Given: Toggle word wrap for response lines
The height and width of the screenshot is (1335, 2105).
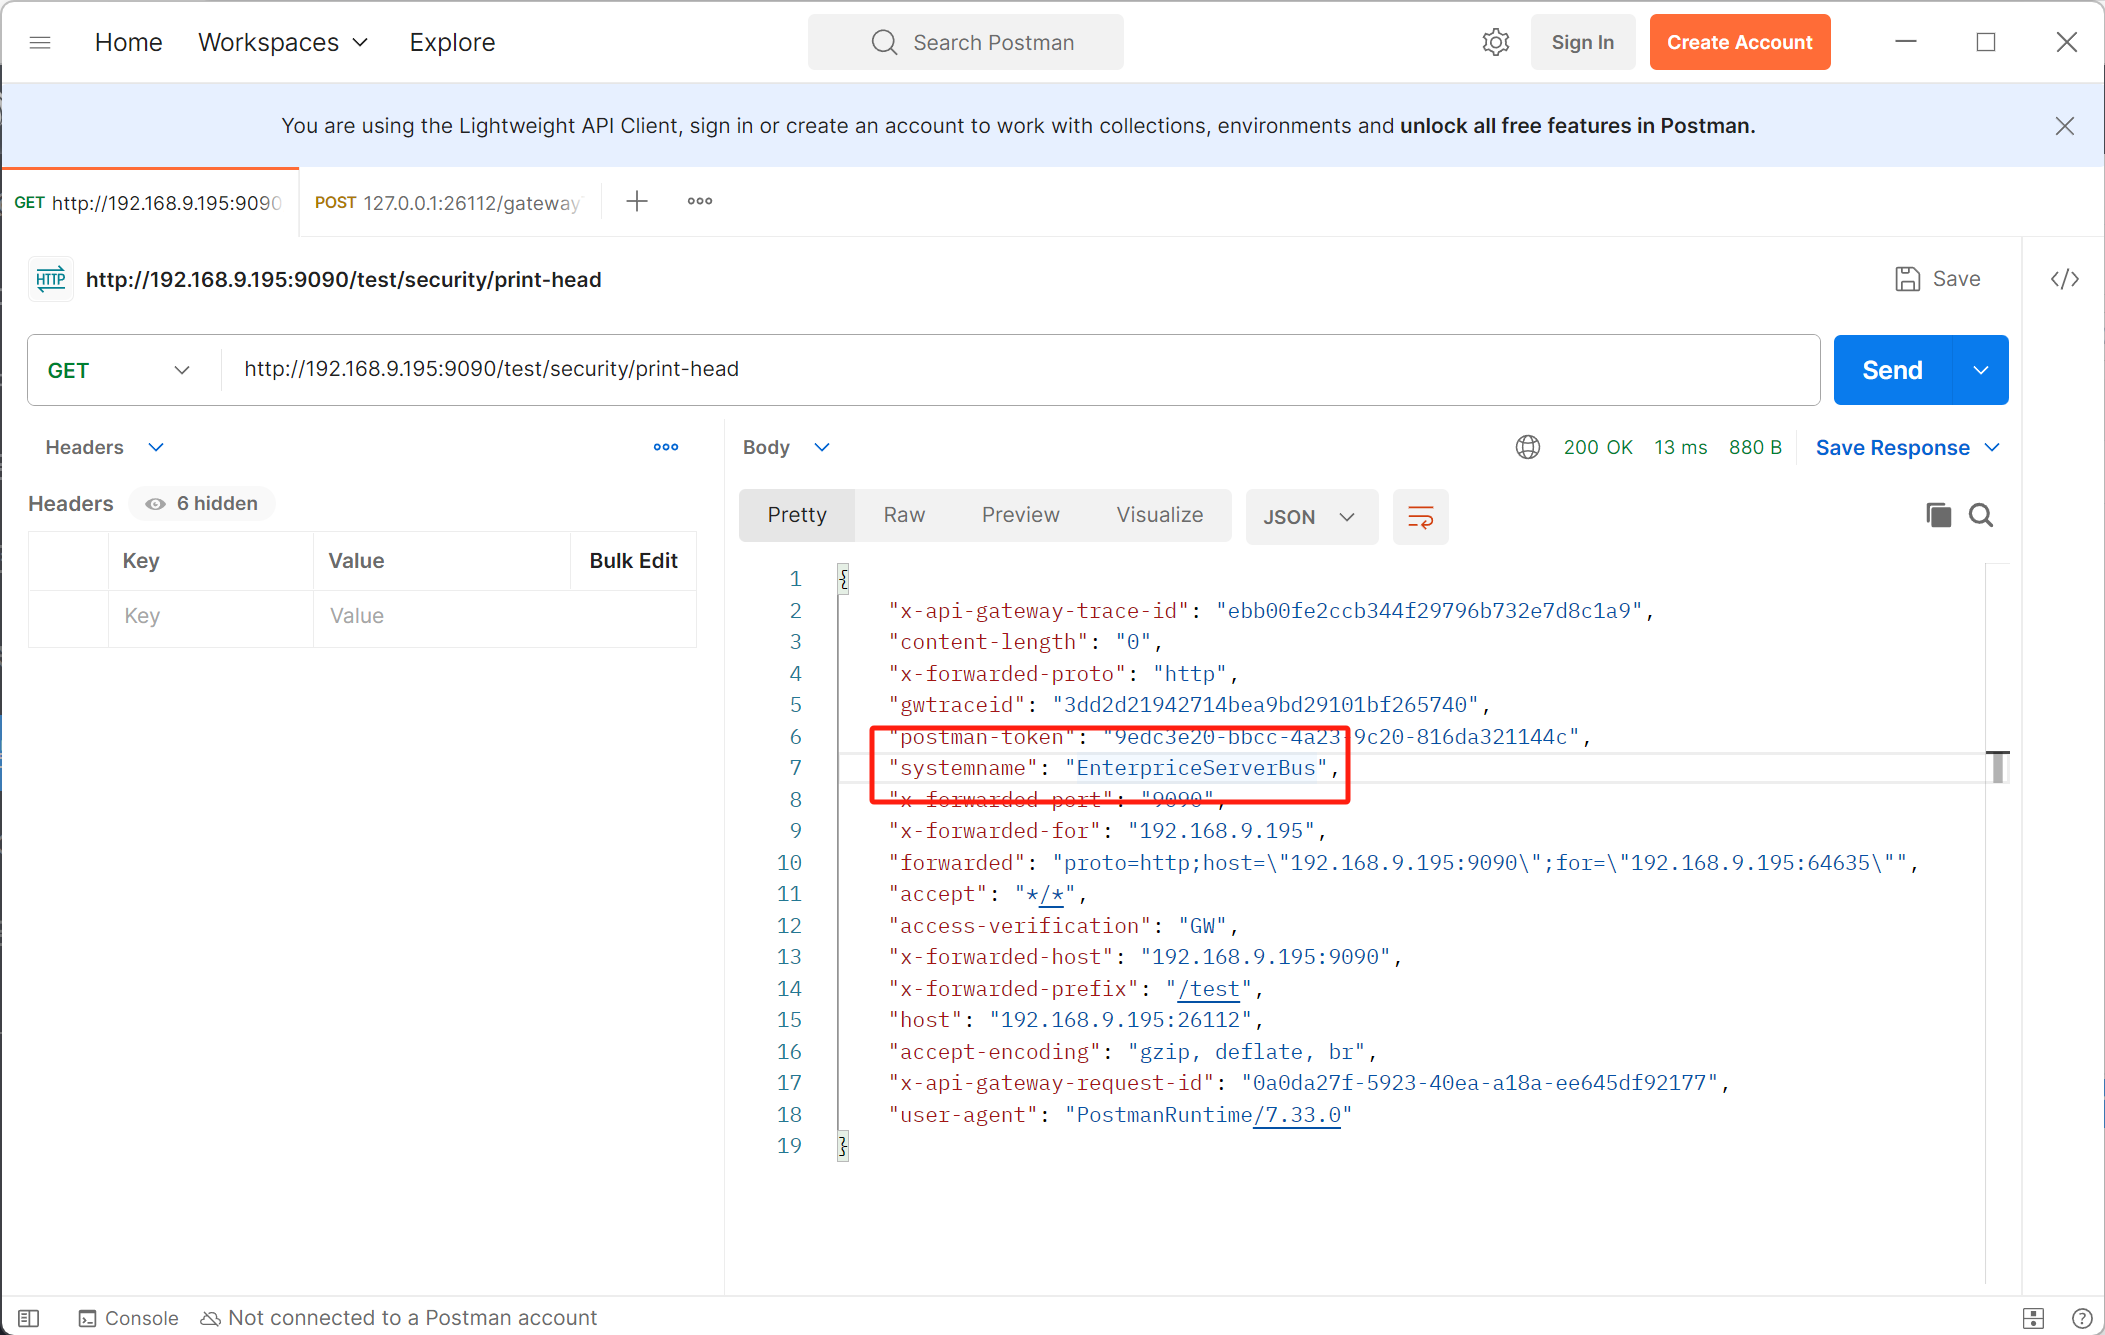Looking at the screenshot, I should [1420, 517].
